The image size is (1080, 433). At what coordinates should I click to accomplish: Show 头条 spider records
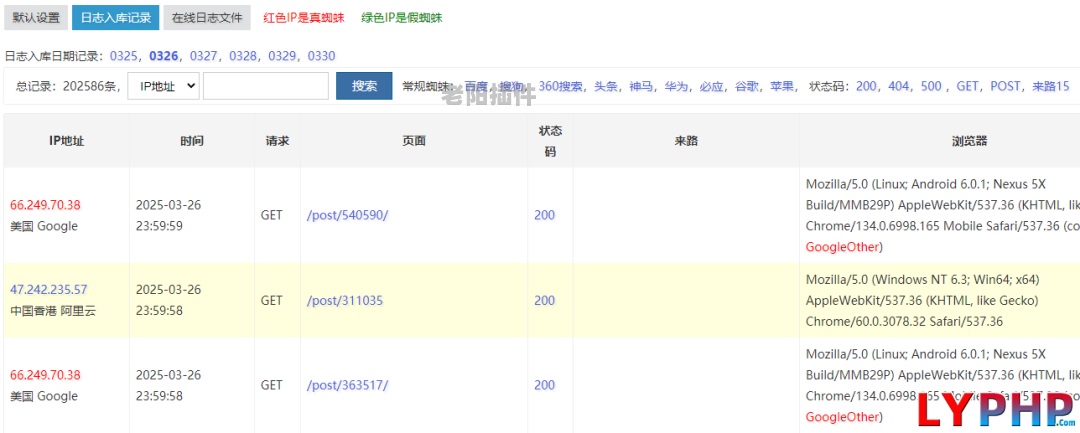[x=605, y=86]
